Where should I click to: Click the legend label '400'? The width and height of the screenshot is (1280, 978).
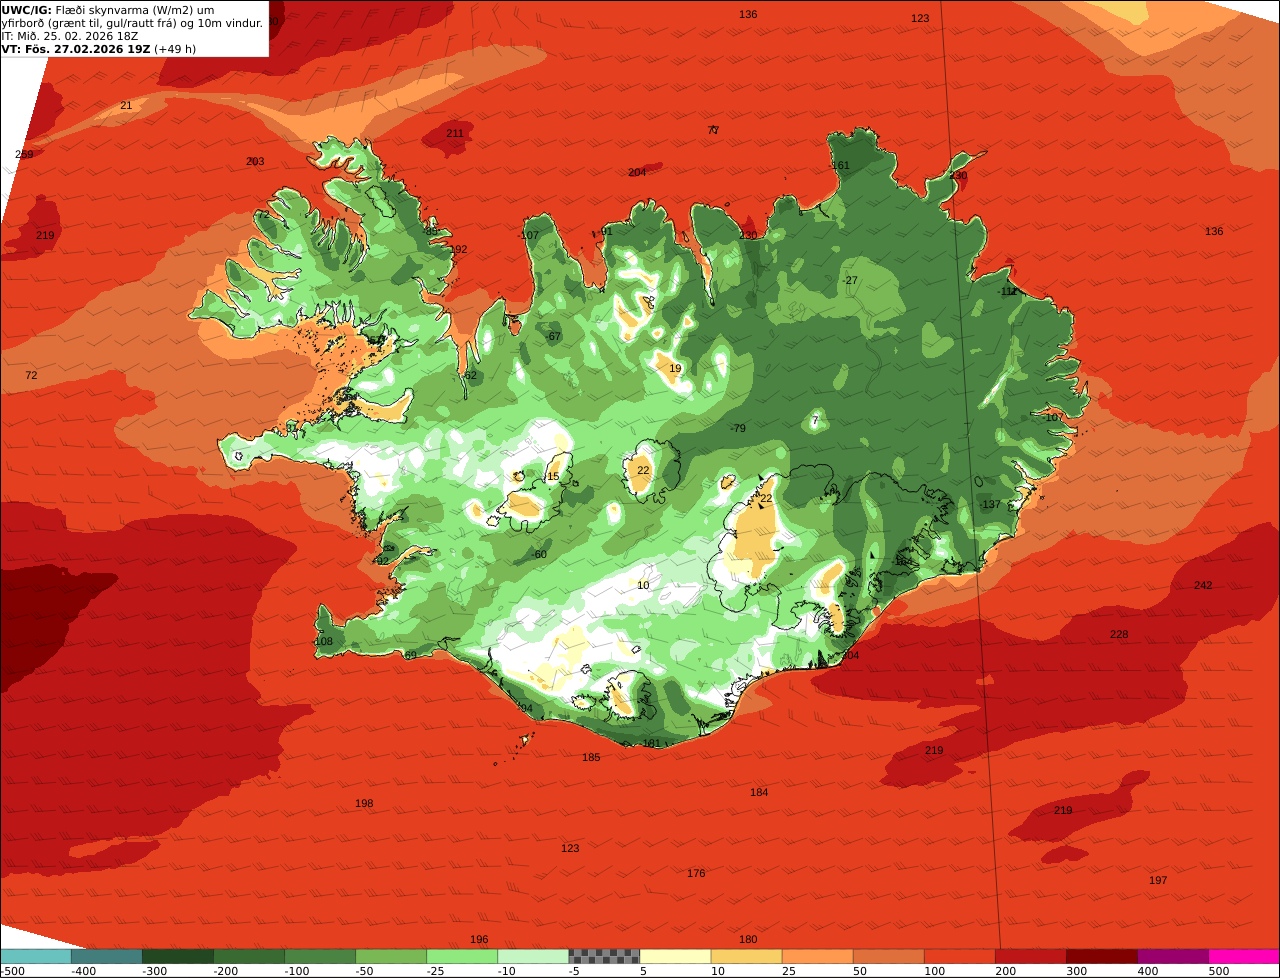[x=1148, y=970]
